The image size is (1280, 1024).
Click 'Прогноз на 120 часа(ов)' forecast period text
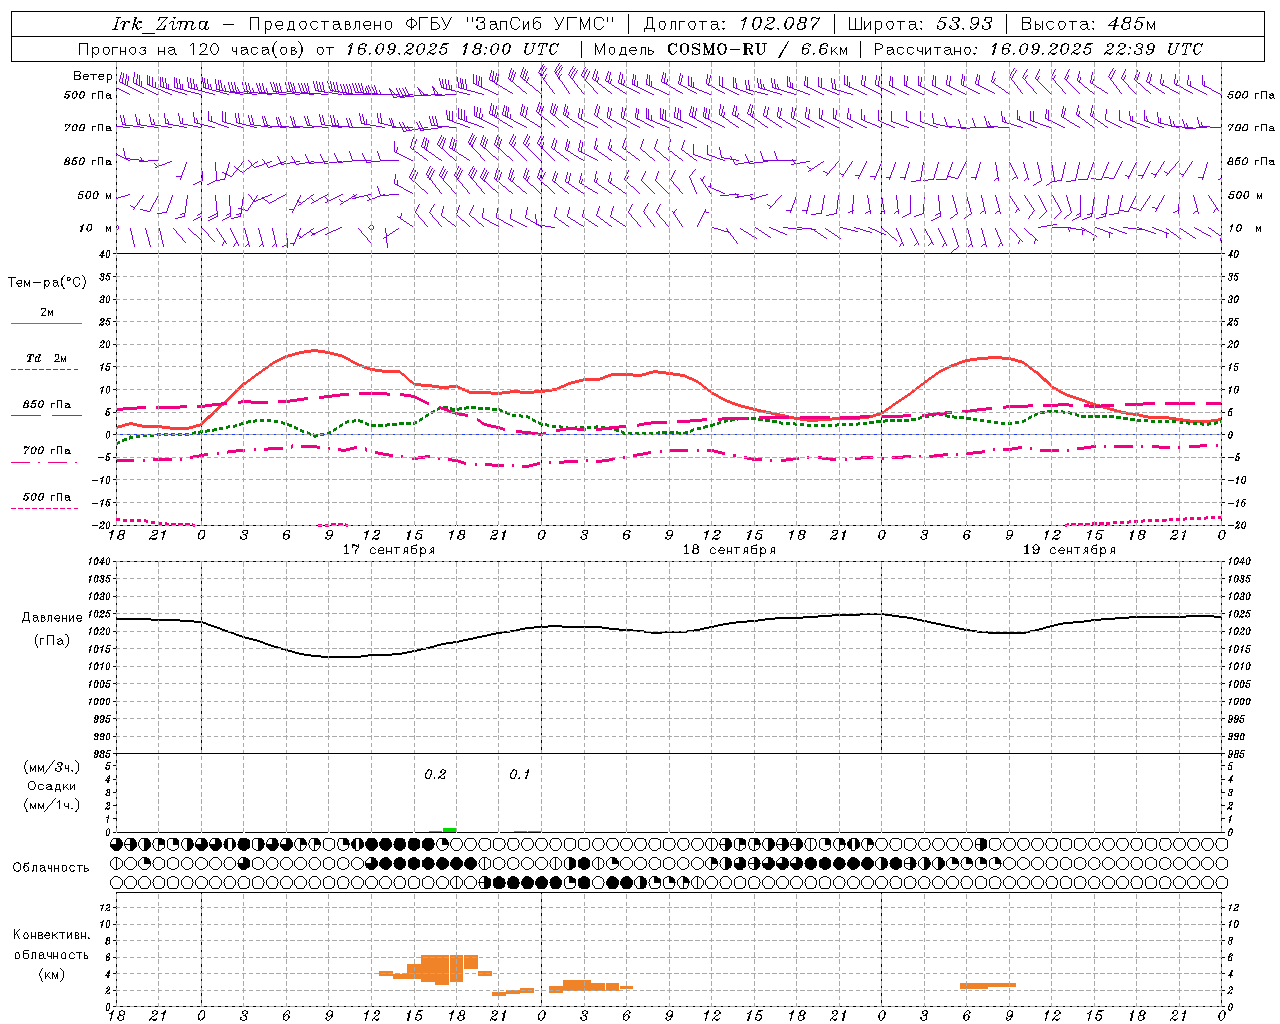click(191, 49)
